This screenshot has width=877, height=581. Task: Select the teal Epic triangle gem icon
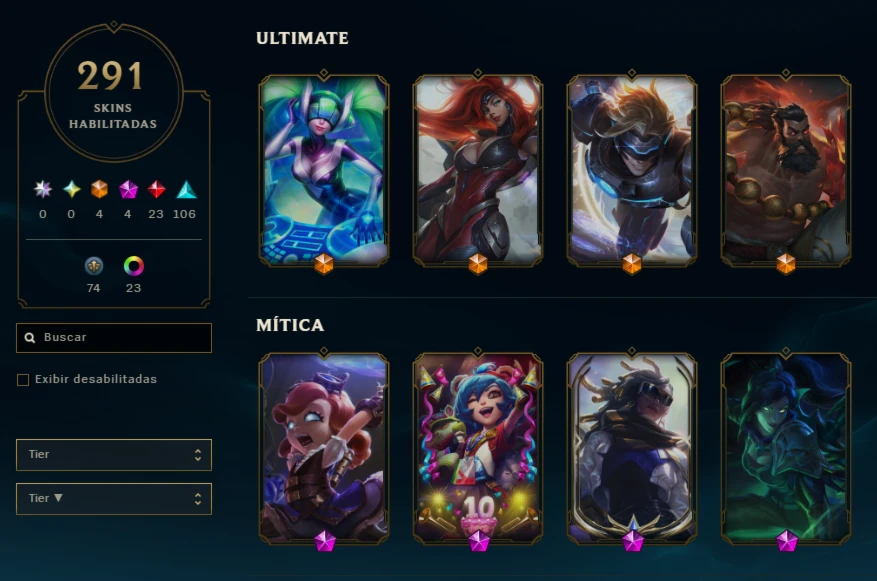point(186,190)
